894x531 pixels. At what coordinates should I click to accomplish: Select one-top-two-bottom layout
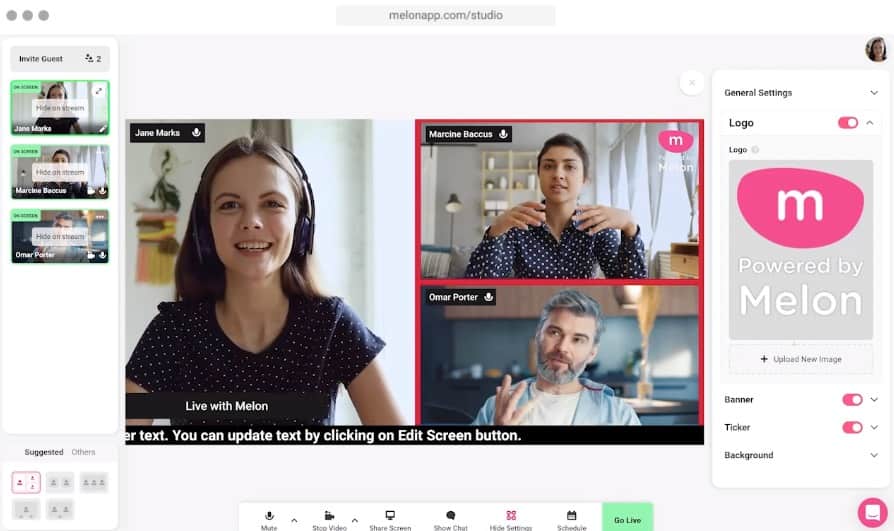(x=26, y=509)
